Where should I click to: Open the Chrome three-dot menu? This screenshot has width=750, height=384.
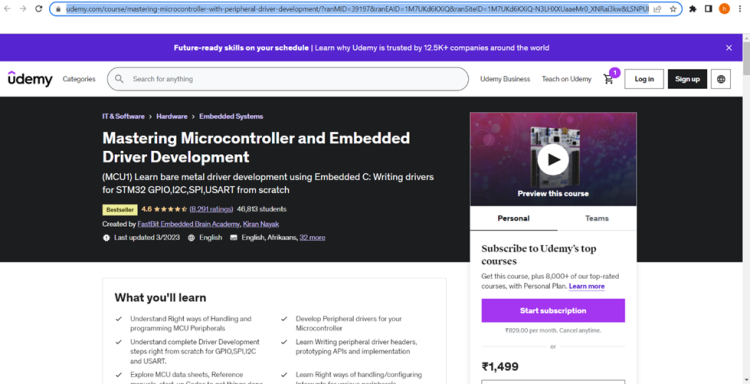[740, 9]
